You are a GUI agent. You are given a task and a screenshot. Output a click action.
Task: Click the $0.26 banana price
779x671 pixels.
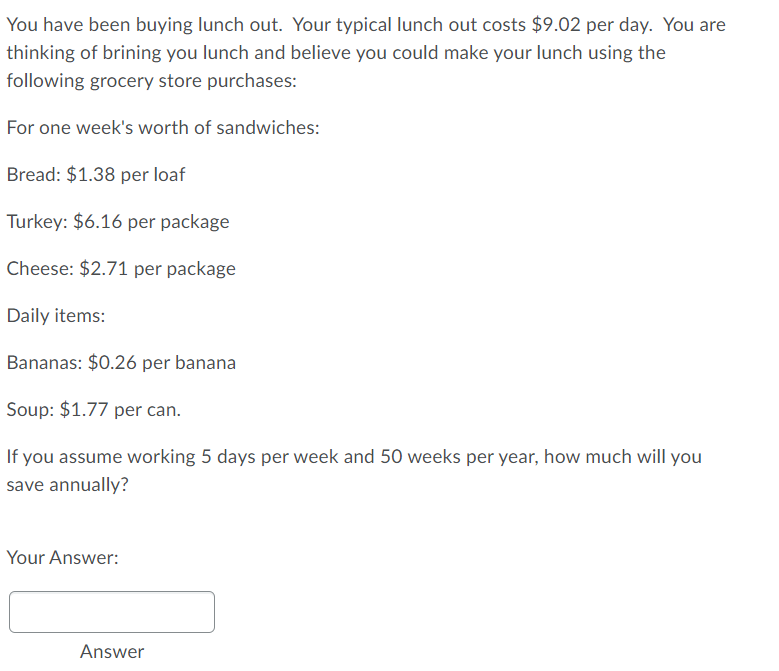pyautogui.click(x=112, y=363)
